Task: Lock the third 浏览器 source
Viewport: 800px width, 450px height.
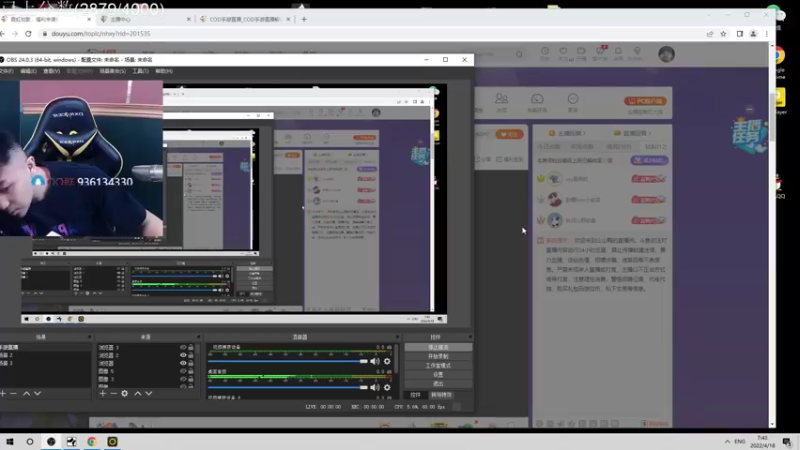Action: coord(191,363)
